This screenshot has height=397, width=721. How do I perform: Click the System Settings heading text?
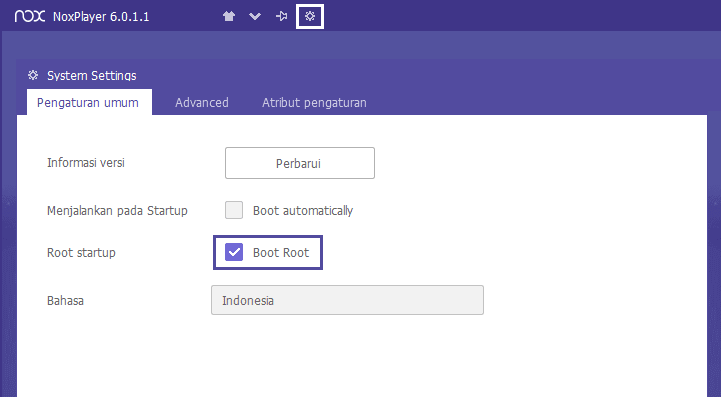point(92,75)
